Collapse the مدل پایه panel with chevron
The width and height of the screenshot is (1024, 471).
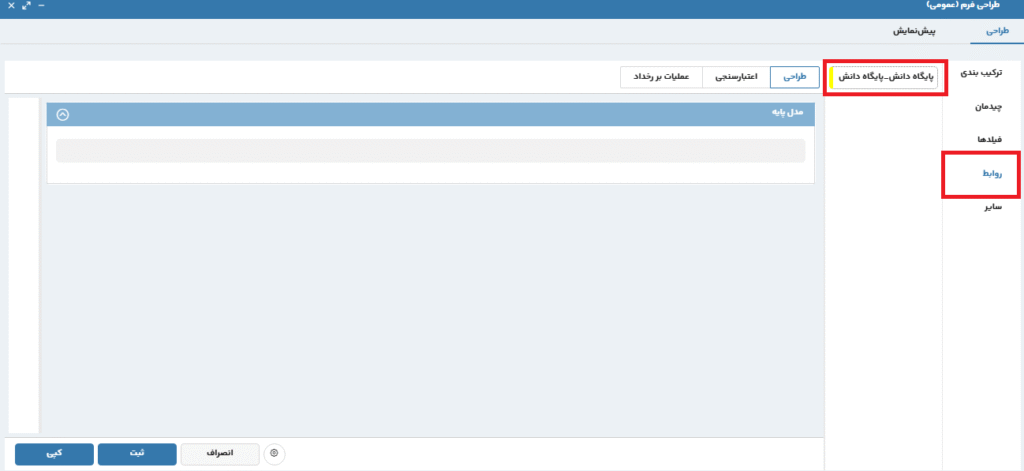click(x=63, y=114)
